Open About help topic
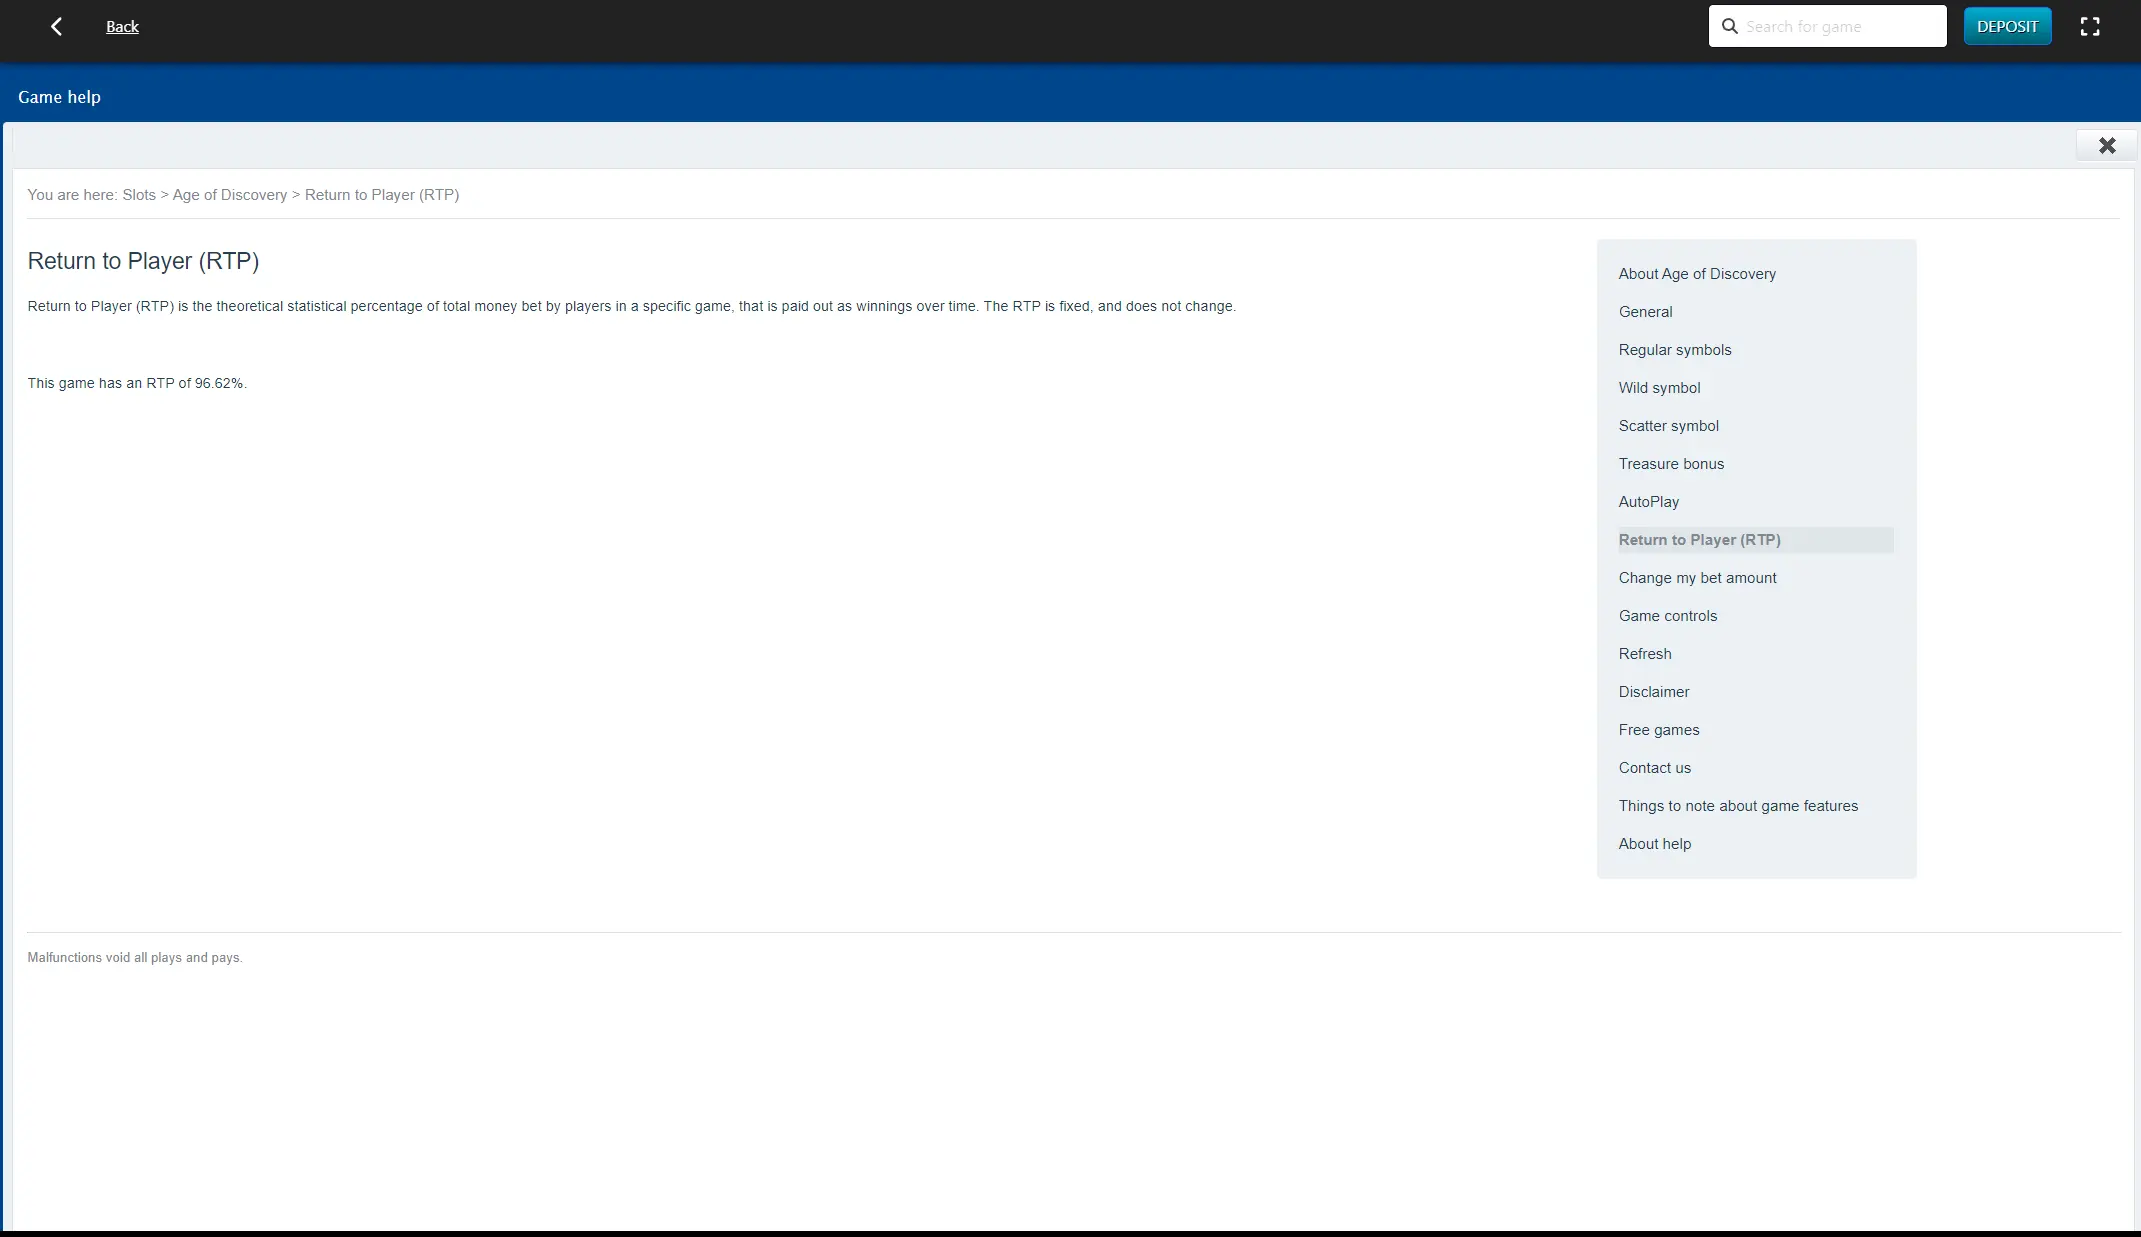Screen dimensions: 2141x1237 coord(1654,844)
